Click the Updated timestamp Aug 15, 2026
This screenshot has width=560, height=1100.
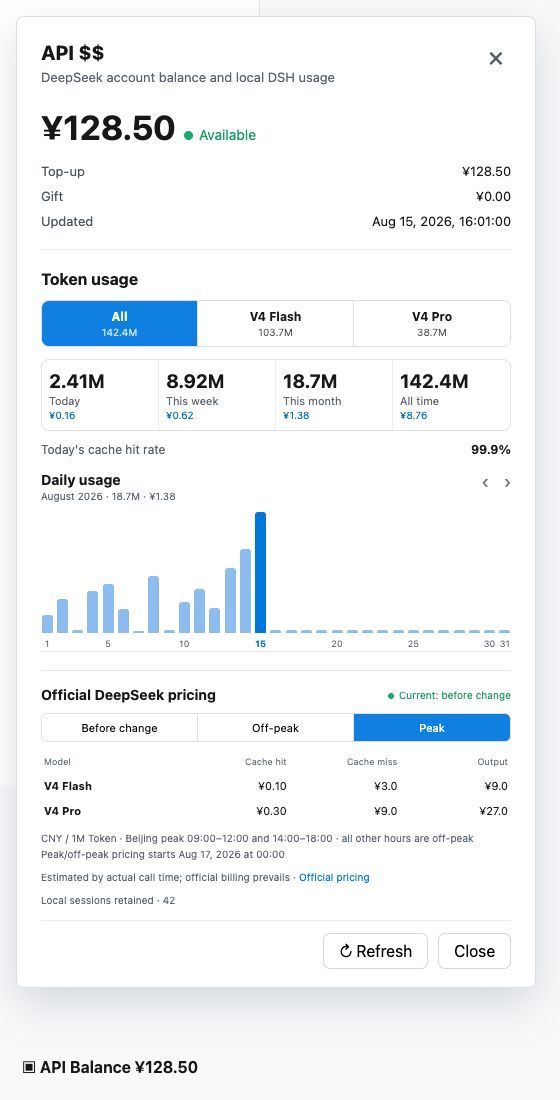pyautogui.click(x=441, y=222)
